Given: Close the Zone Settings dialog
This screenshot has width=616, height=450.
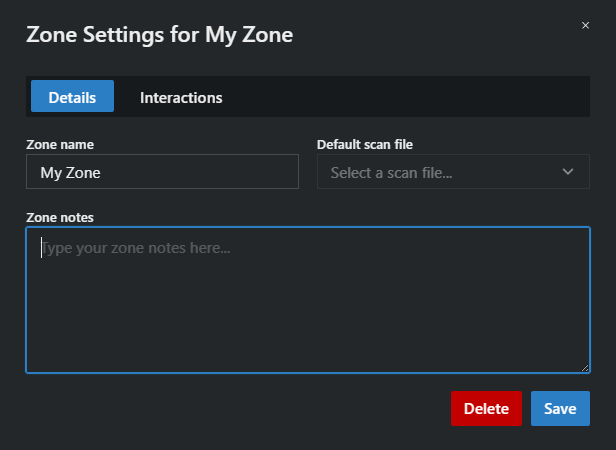Looking at the screenshot, I should 585,25.
